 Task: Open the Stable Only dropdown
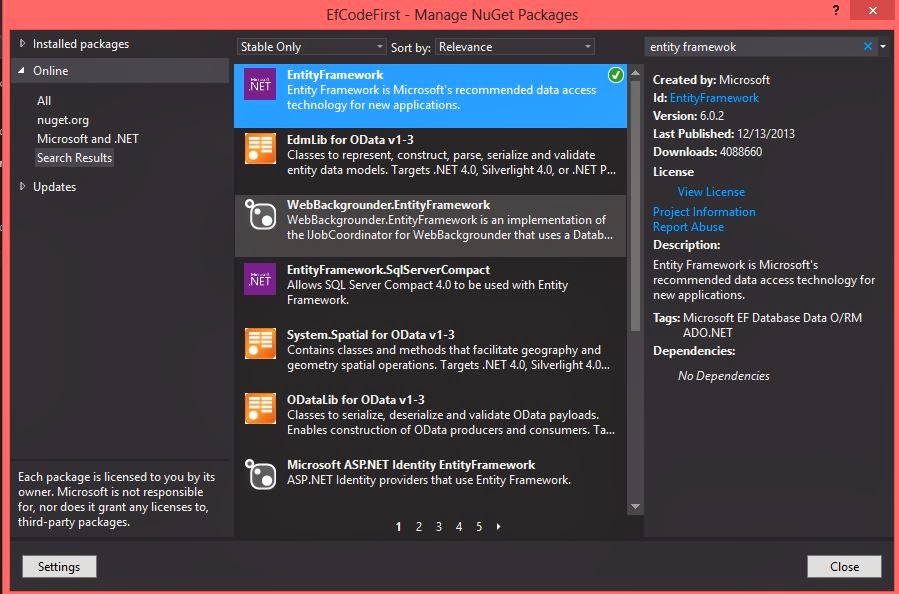pyautogui.click(x=311, y=46)
